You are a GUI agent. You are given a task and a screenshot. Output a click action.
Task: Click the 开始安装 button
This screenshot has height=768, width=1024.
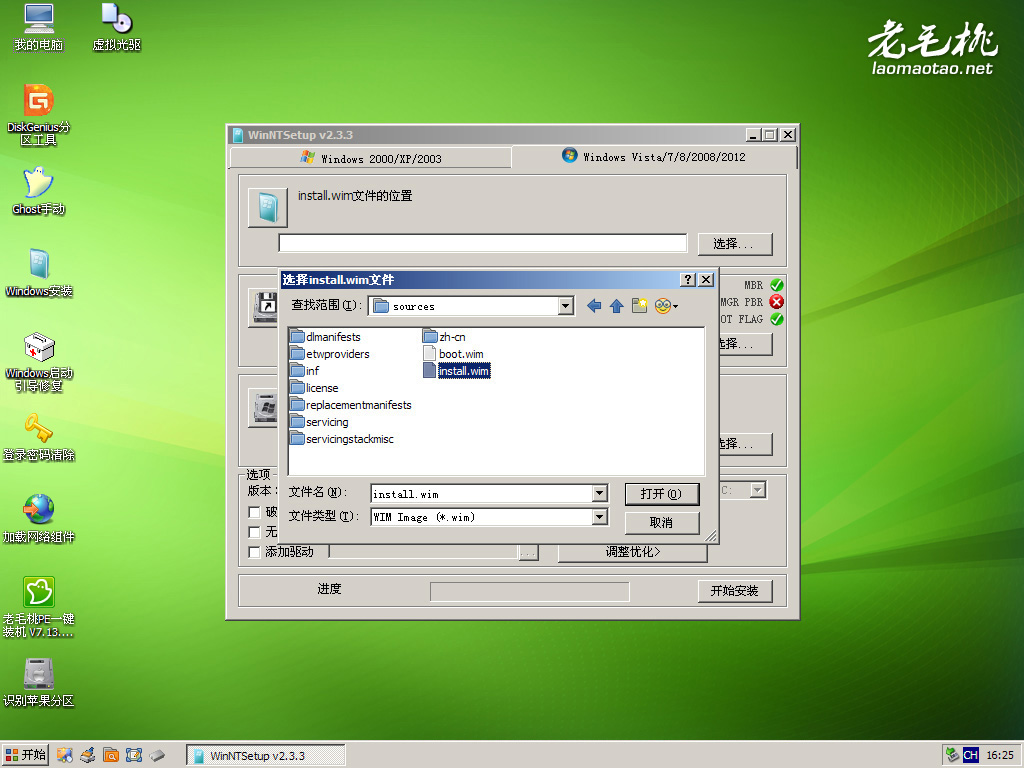(x=735, y=590)
